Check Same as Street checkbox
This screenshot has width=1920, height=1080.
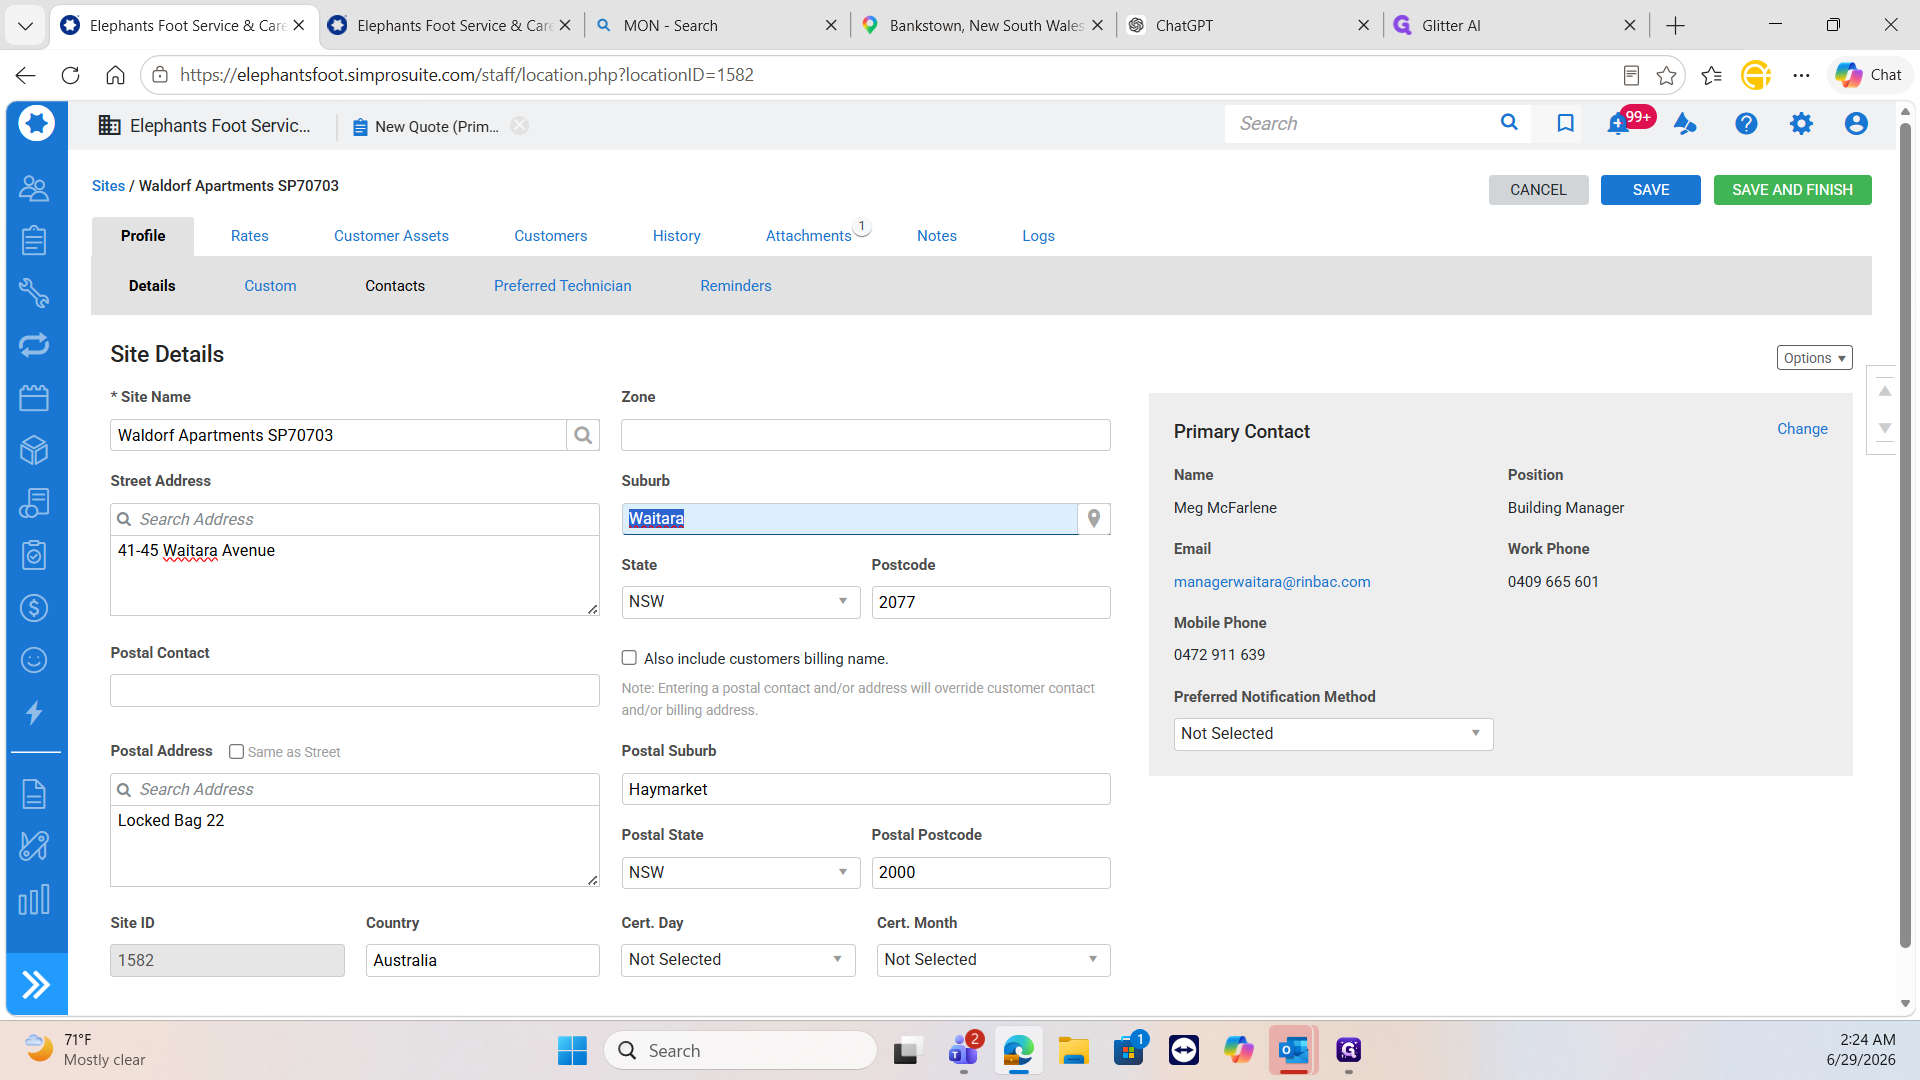pos(236,751)
